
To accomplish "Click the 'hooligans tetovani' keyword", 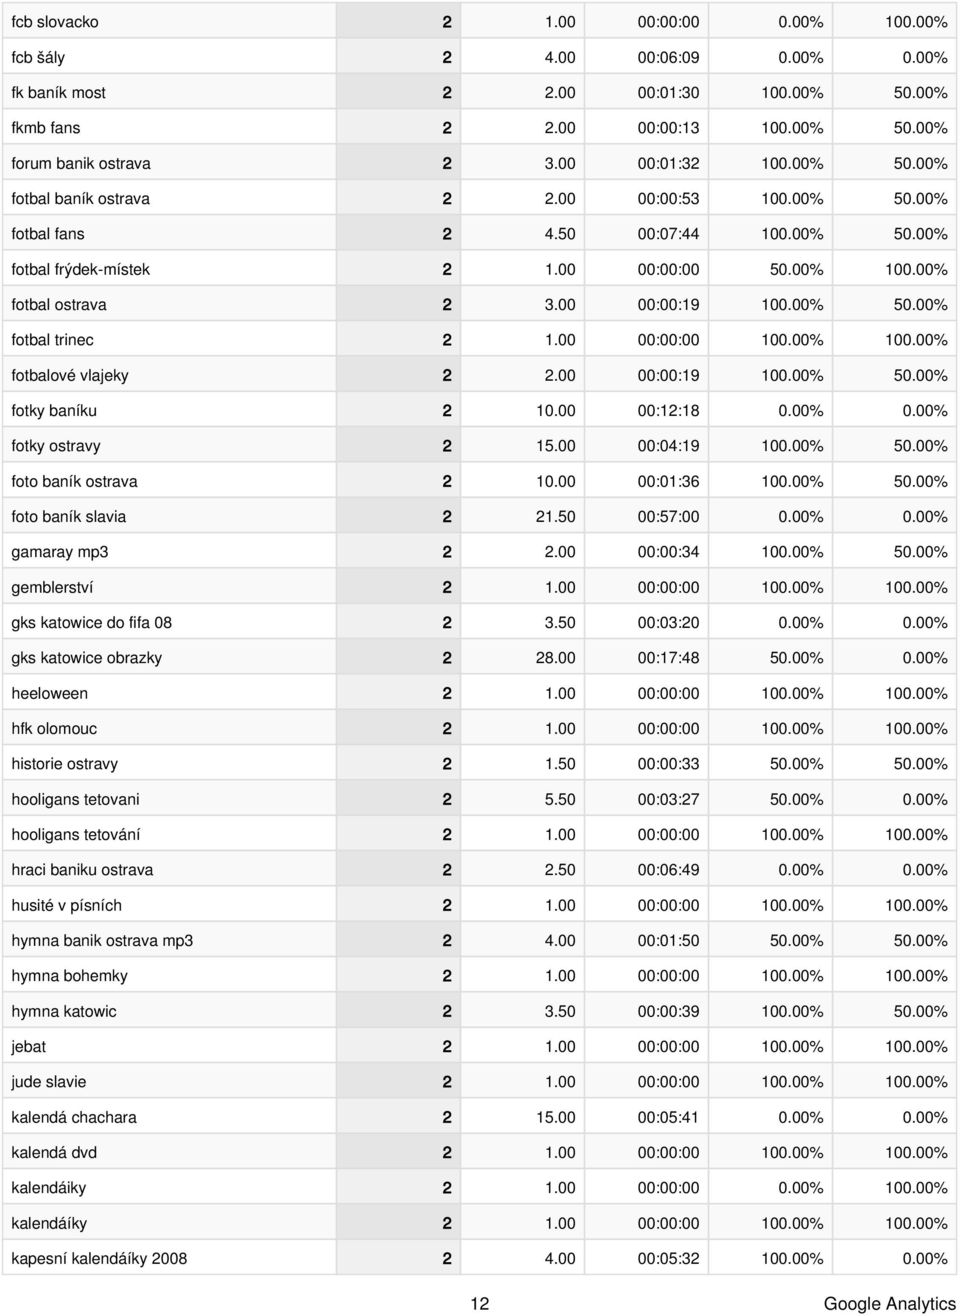I will [x=76, y=799].
